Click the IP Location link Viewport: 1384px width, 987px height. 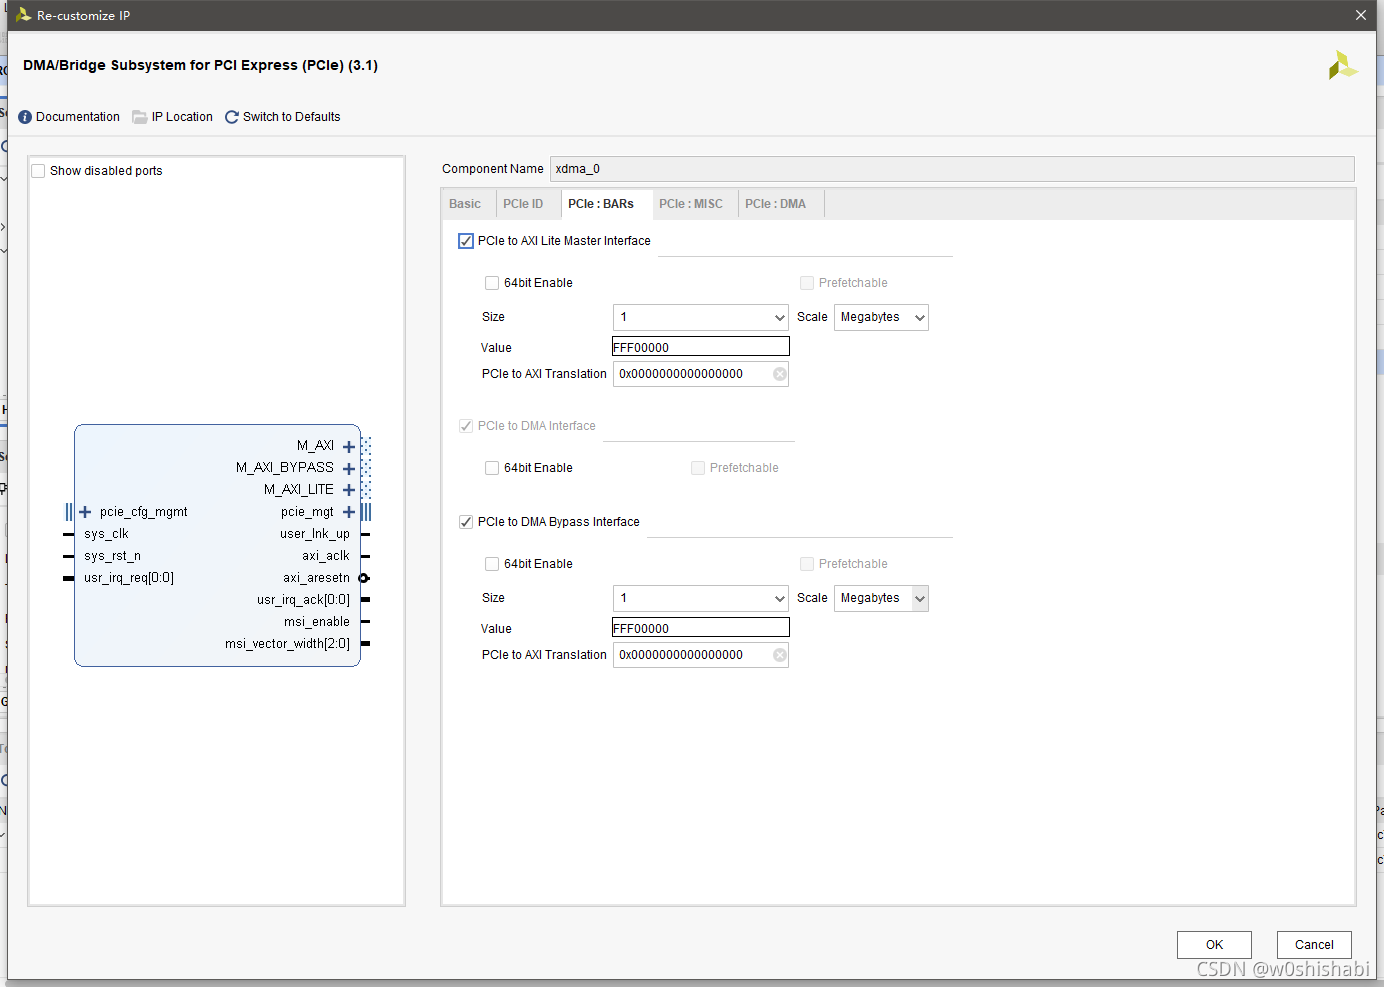[x=182, y=117]
